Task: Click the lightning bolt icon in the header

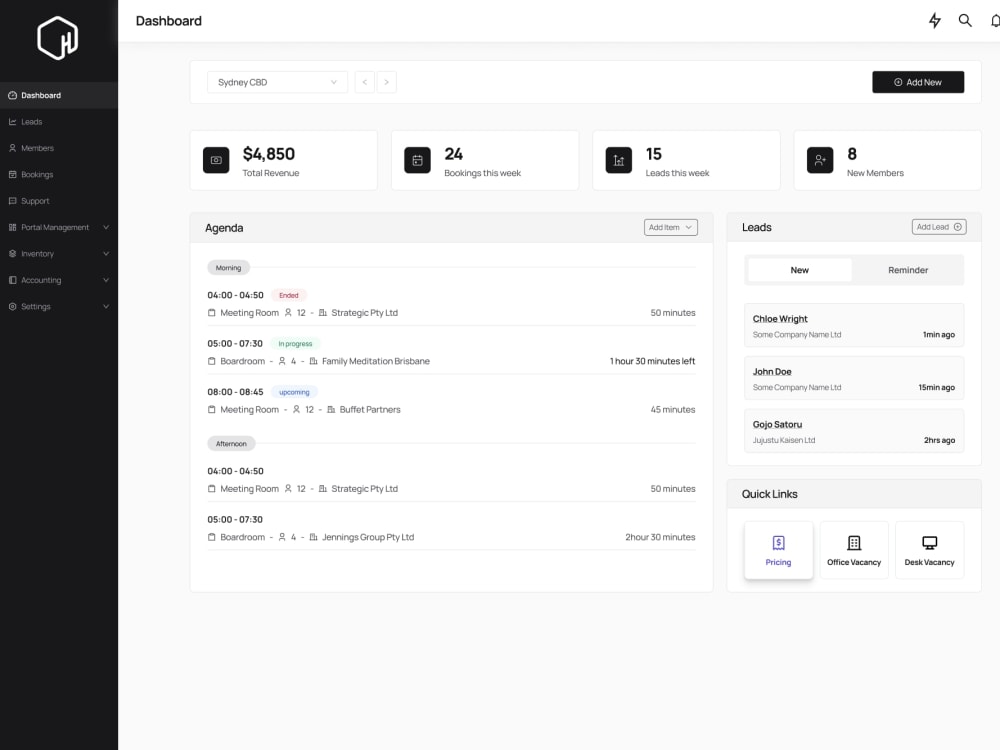Action: 934,20
